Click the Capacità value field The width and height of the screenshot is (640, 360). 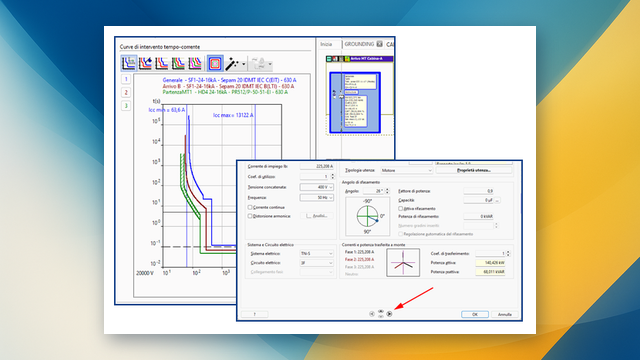click(x=478, y=200)
